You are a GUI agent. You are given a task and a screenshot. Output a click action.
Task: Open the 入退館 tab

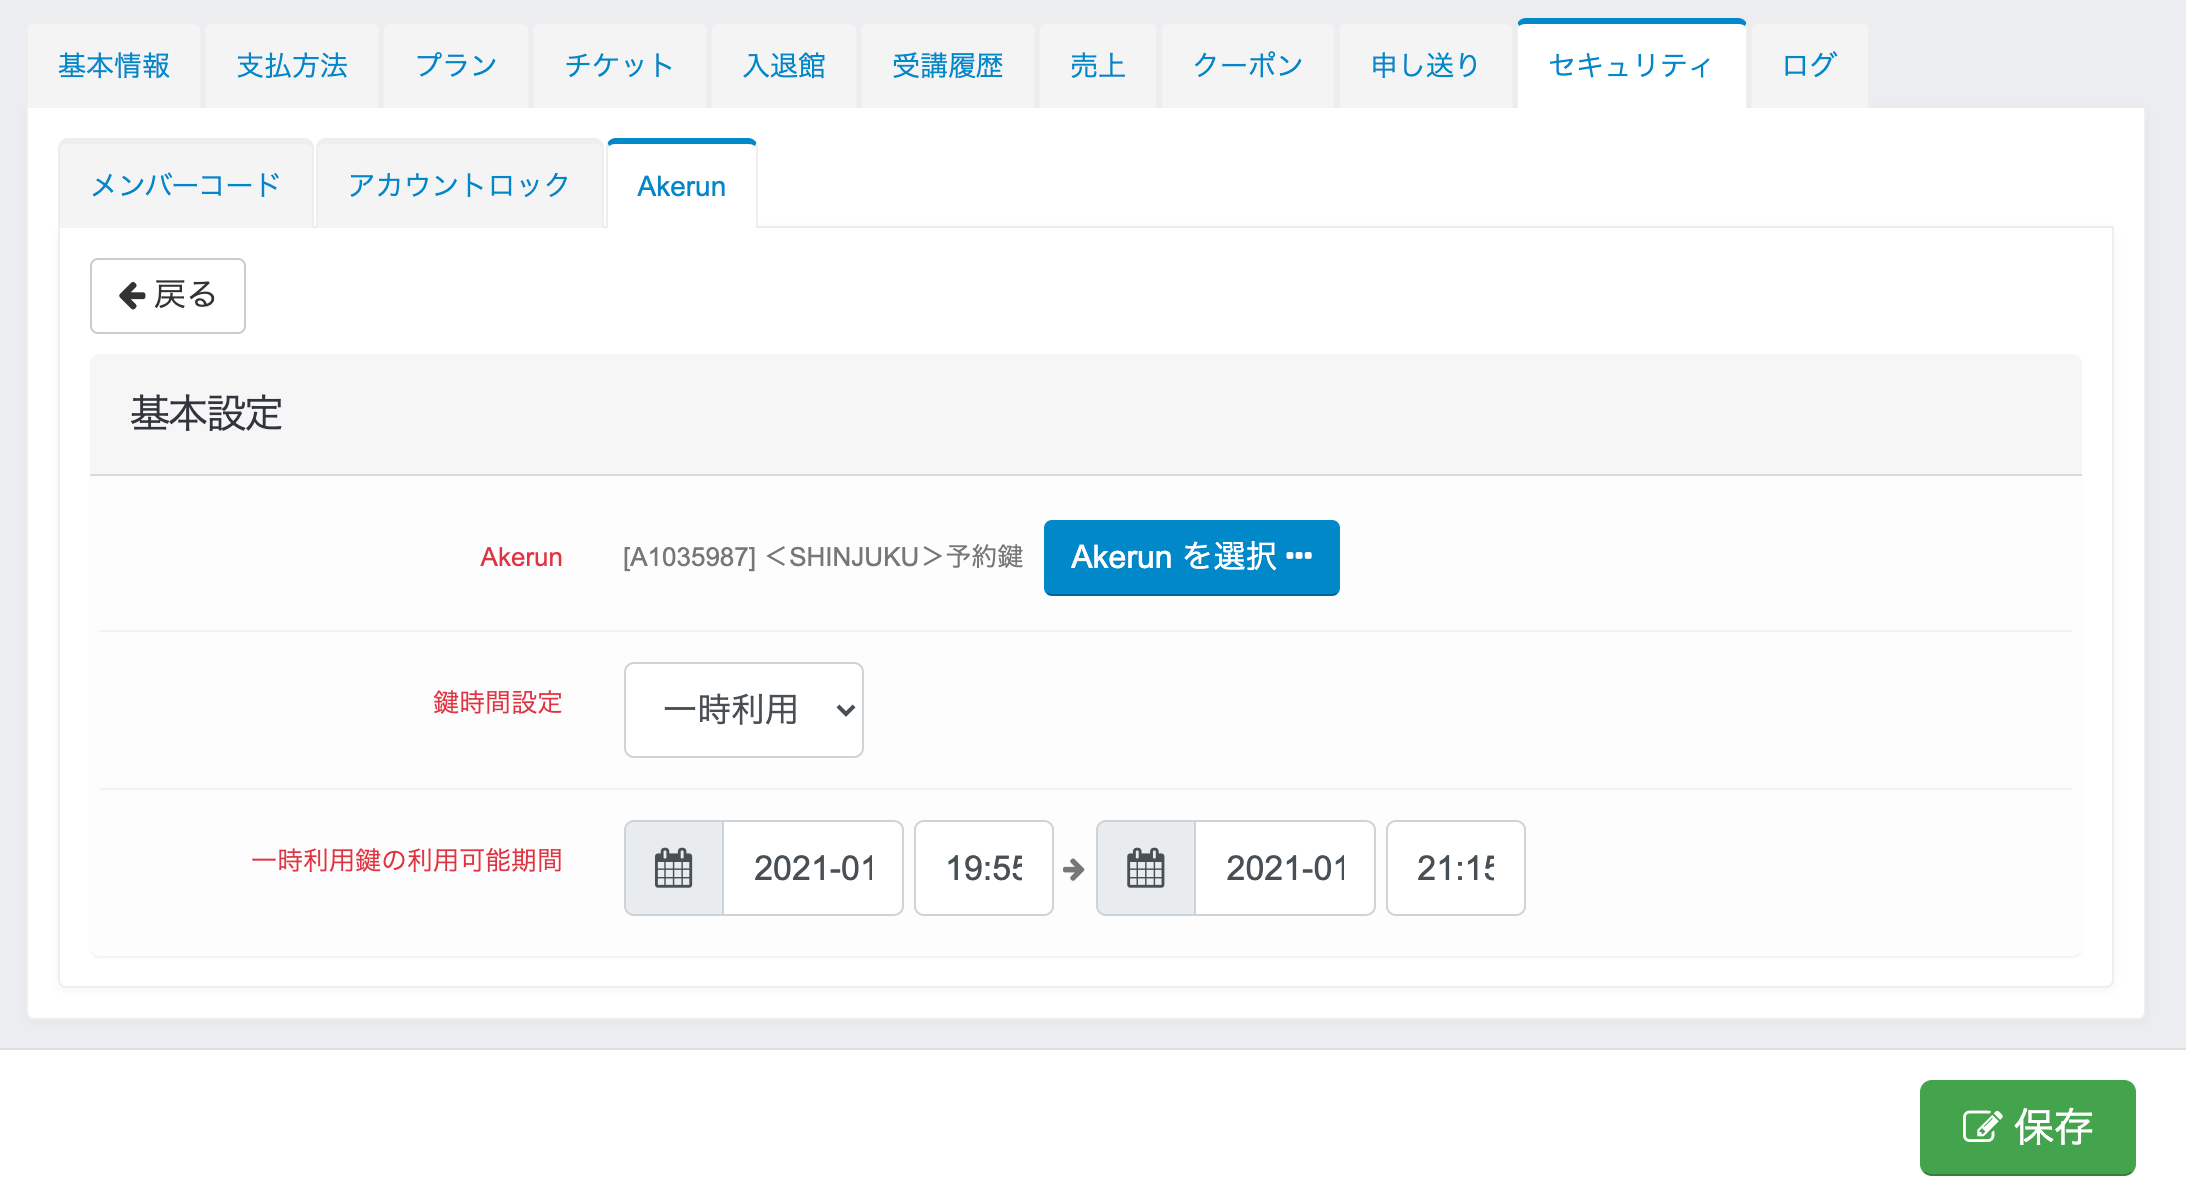pos(784,66)
